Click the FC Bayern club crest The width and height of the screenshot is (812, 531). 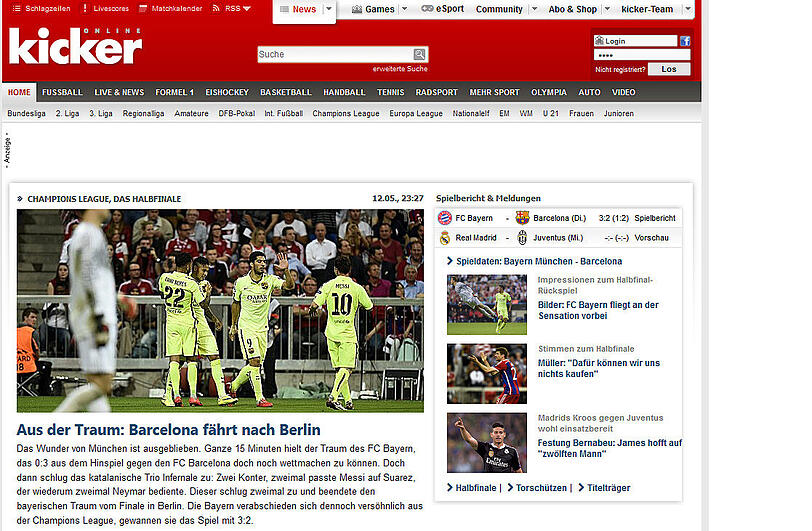[445, 218]
